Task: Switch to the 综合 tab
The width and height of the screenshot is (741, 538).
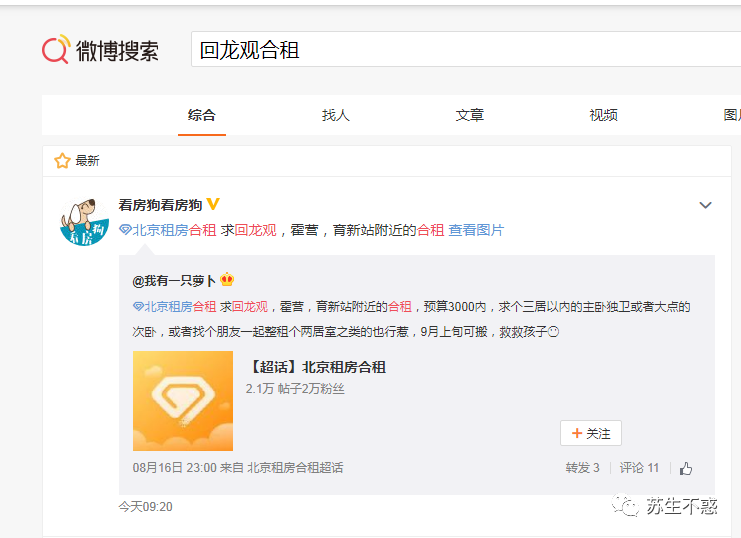Action: 202,115
